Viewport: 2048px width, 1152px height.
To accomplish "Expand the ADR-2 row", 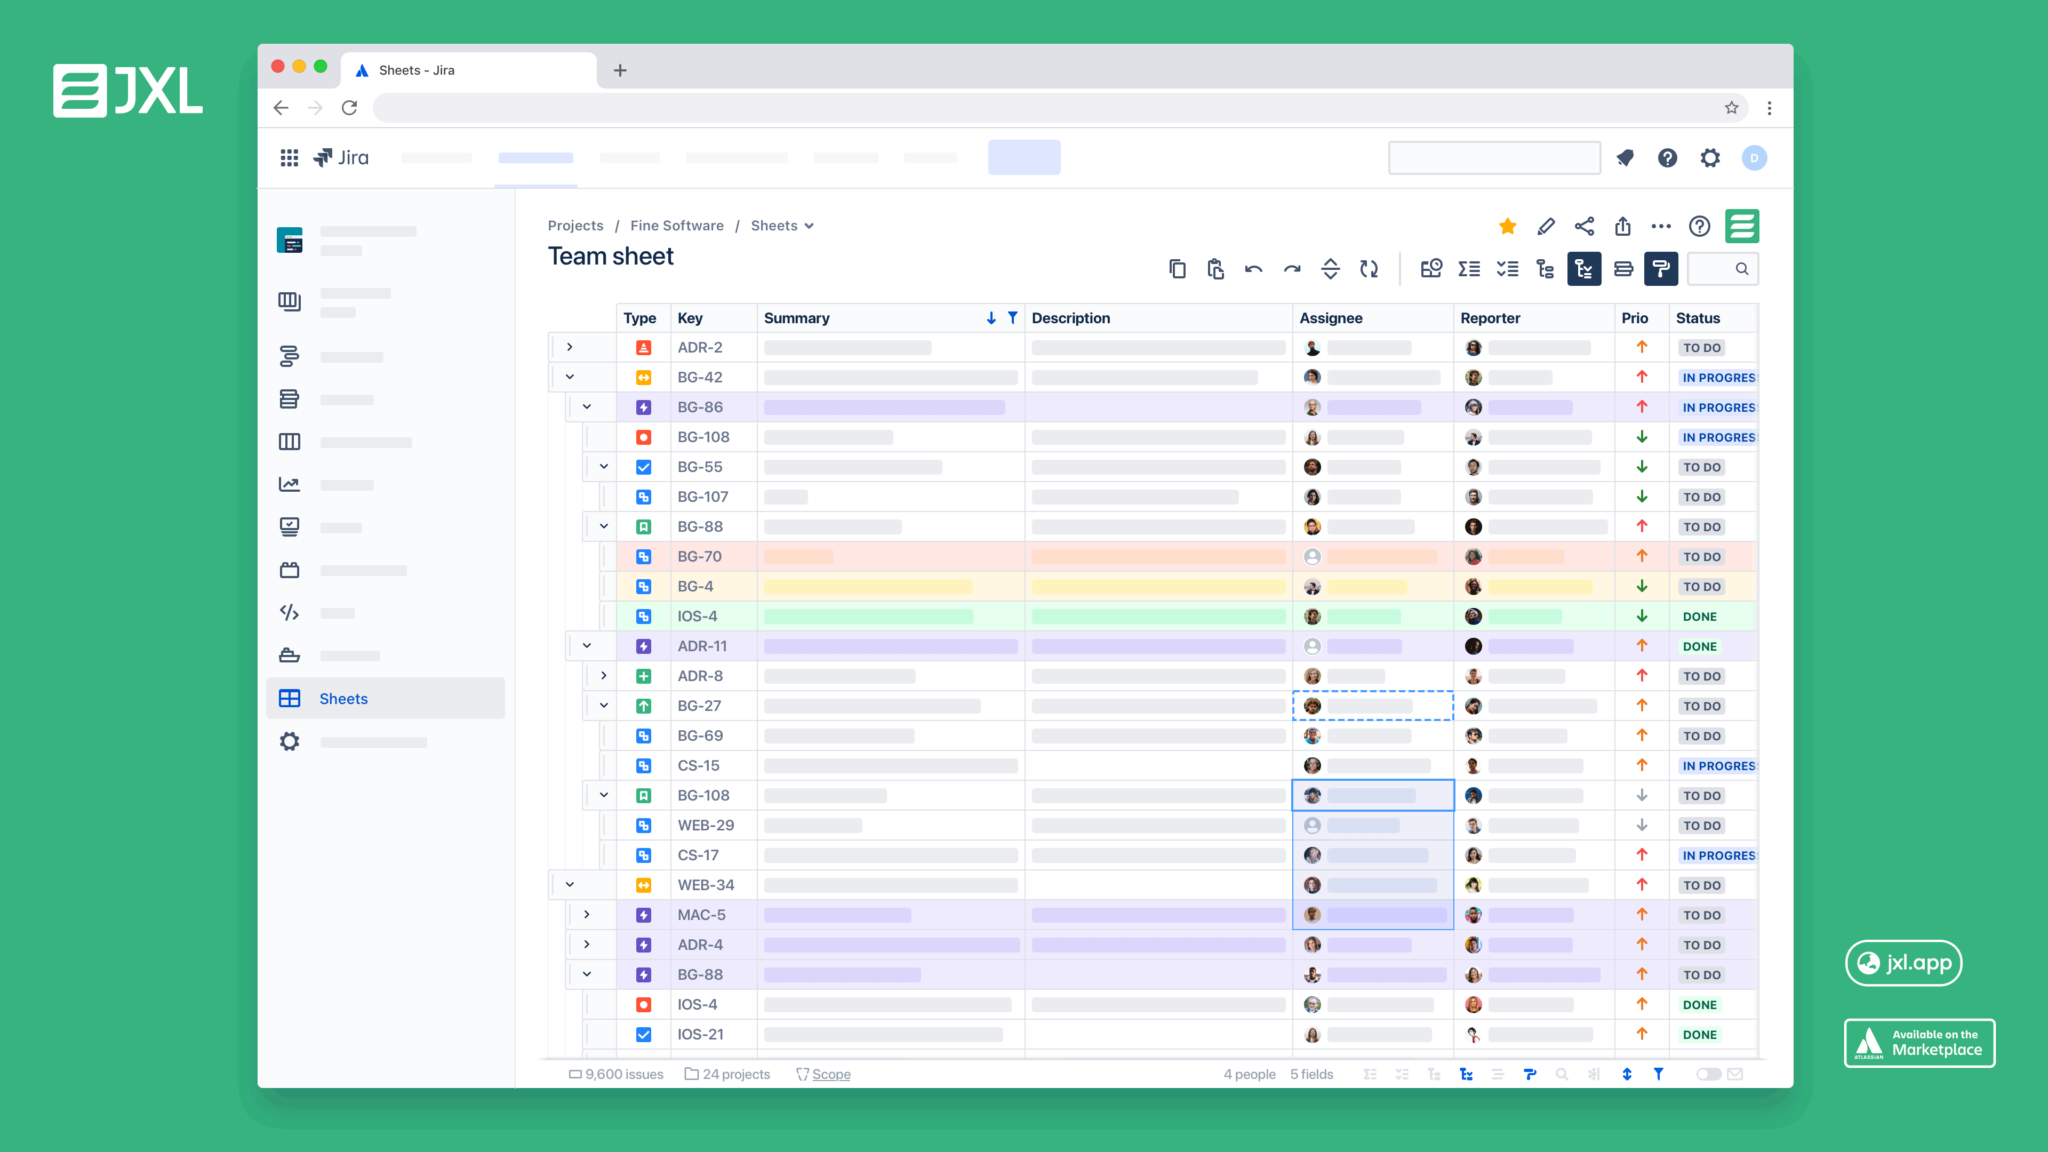I will [570, 347].
